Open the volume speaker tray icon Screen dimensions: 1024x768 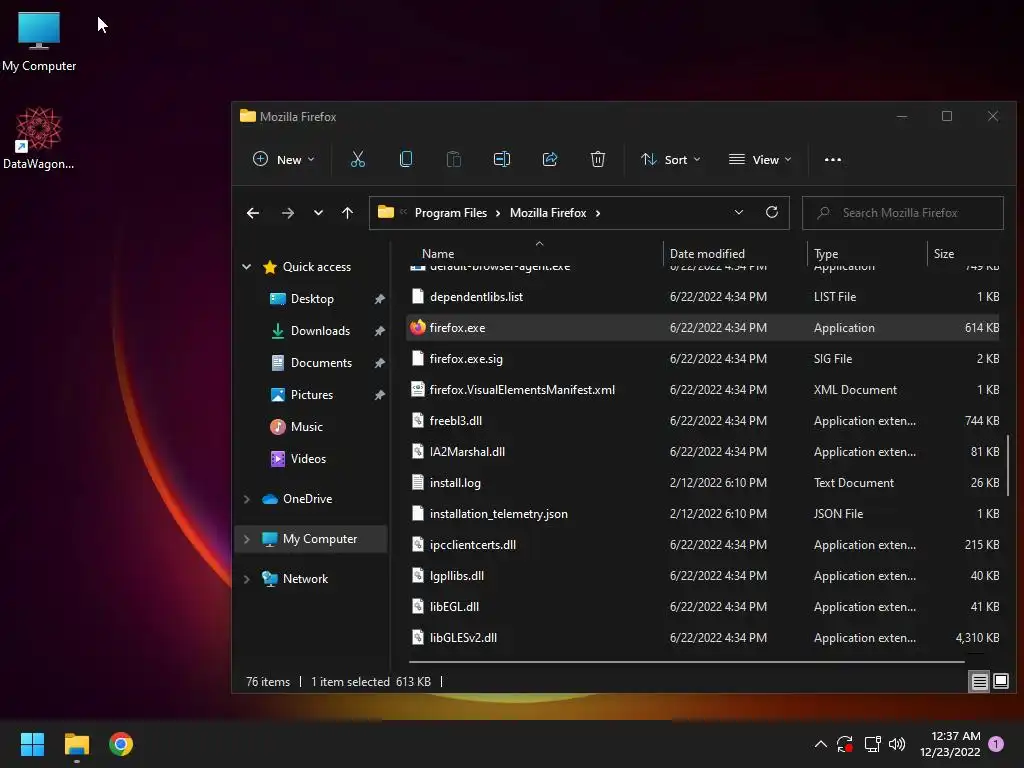click(x=897, y=744)
